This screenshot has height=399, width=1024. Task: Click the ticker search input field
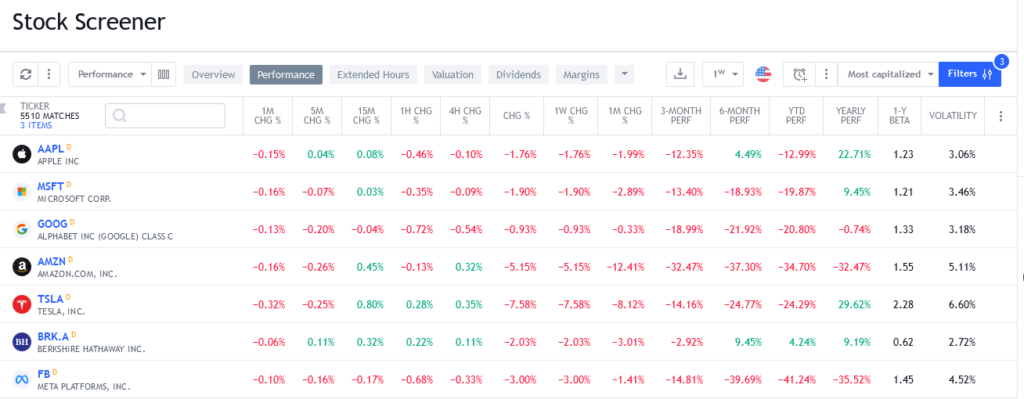(x=165, y=116)
